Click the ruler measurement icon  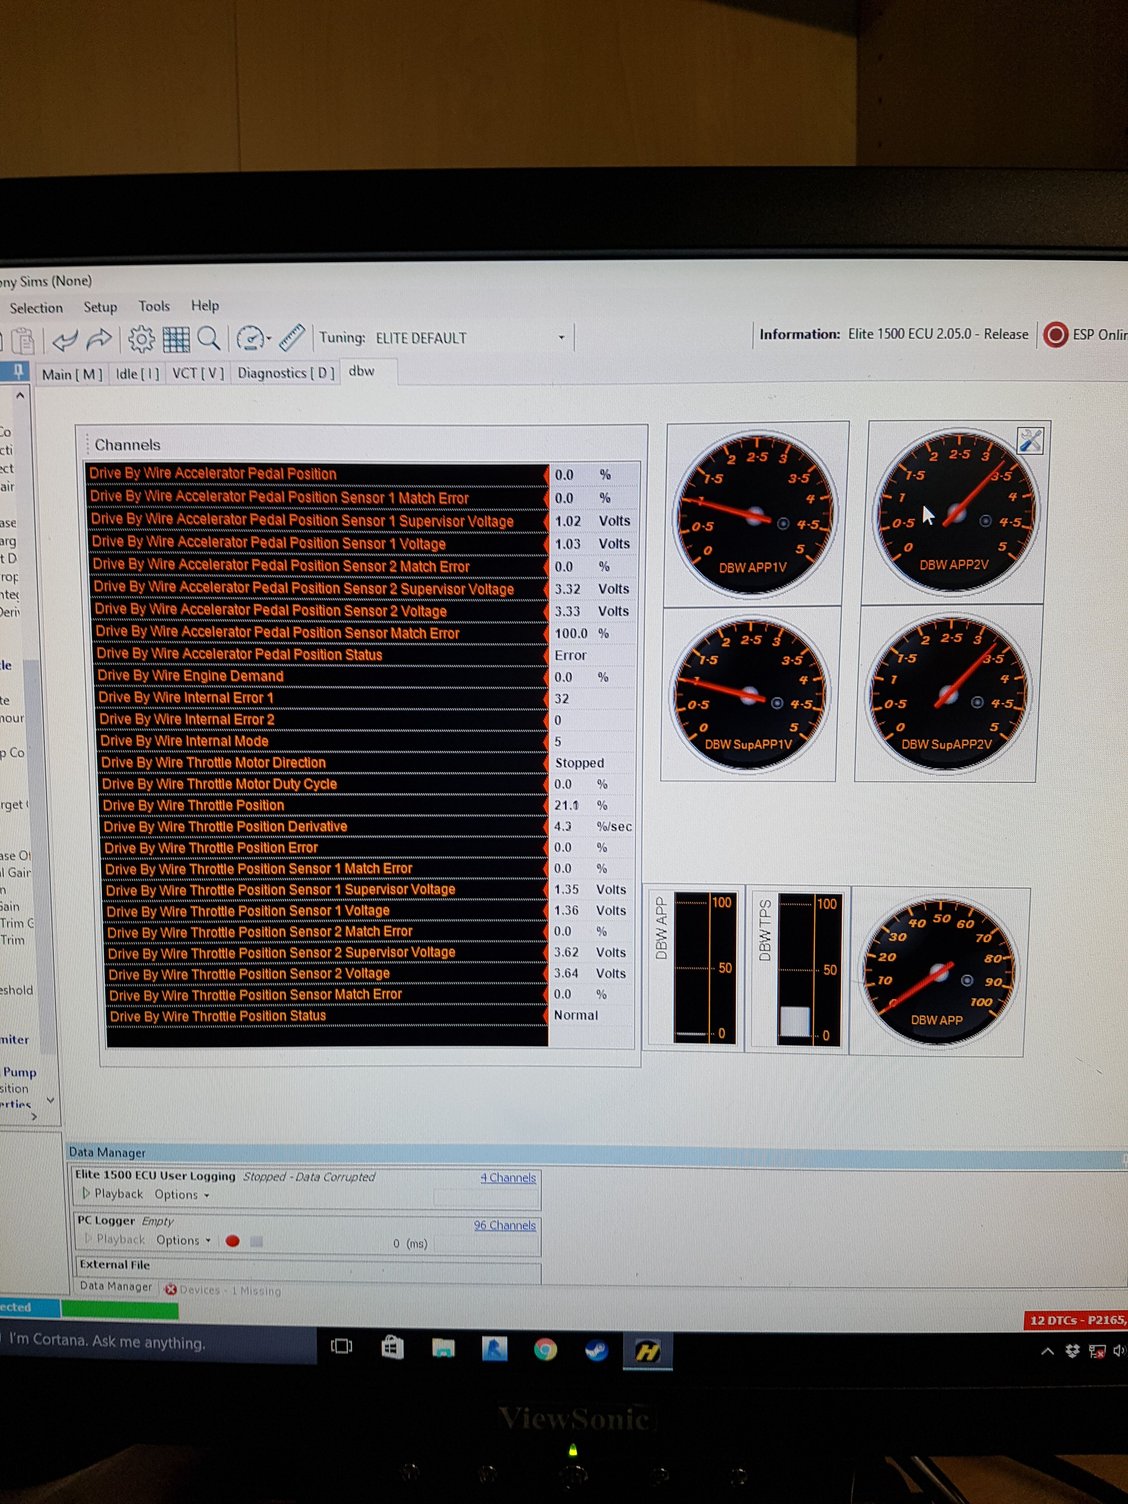[x=294, y=337]
